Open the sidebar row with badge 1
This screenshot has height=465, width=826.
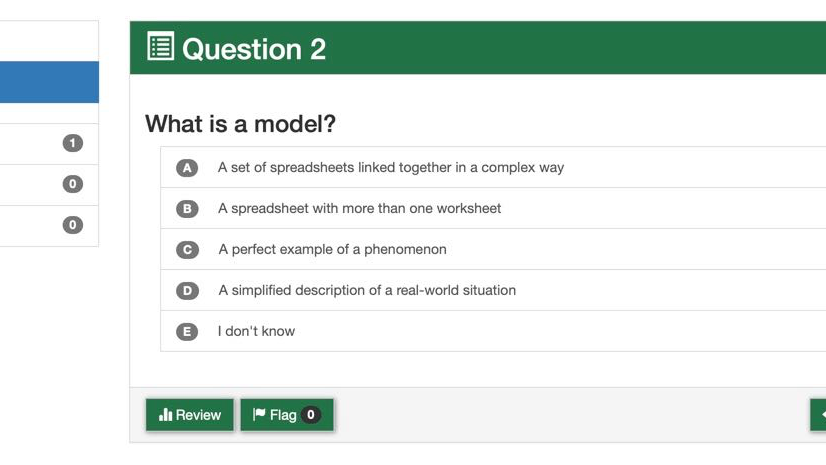pos(49,144)
